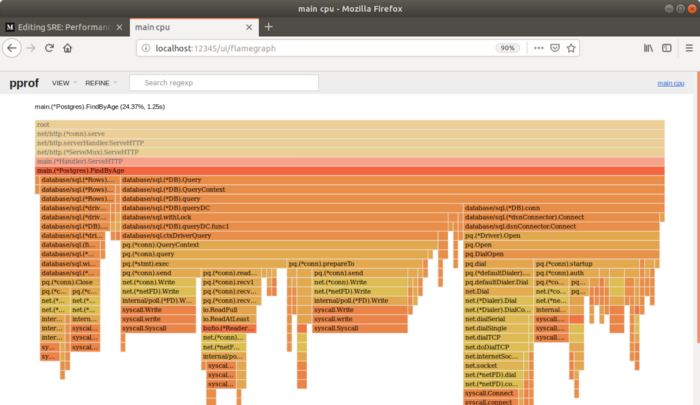Open the Firefox Library icon
The image size is (700, 405).
(648, 48)
